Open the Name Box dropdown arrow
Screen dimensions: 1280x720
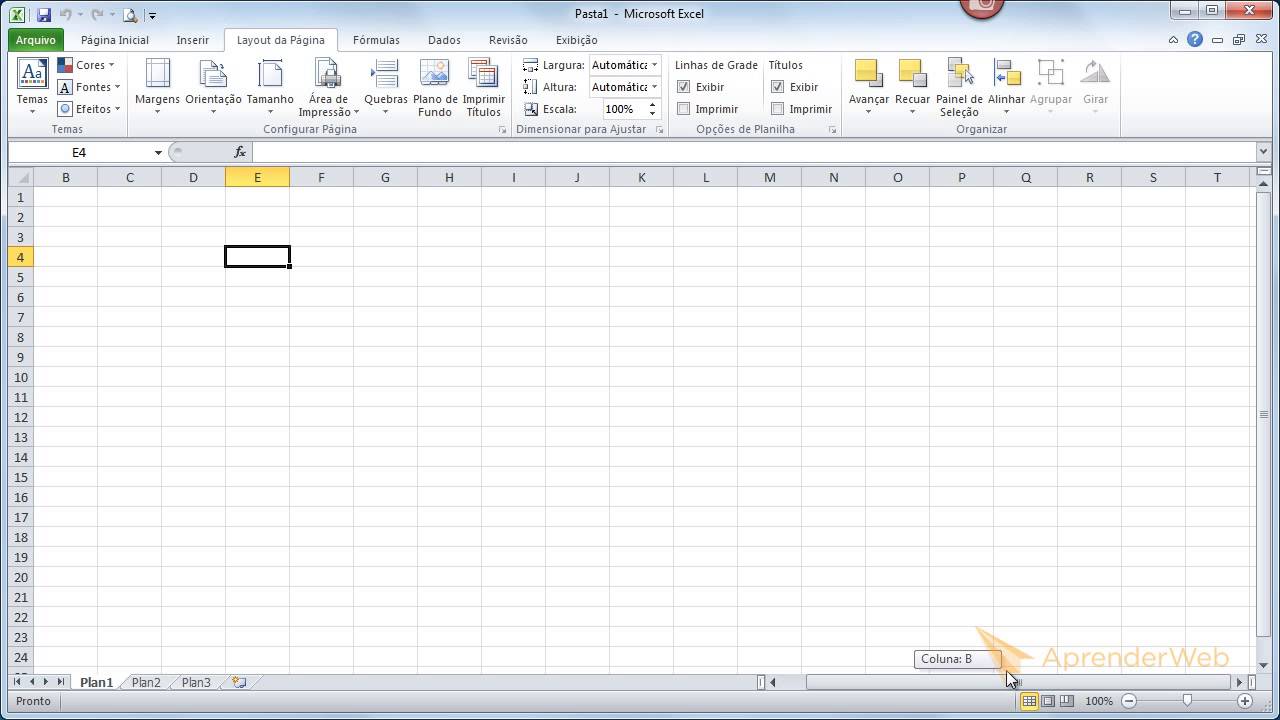(158, 153)
